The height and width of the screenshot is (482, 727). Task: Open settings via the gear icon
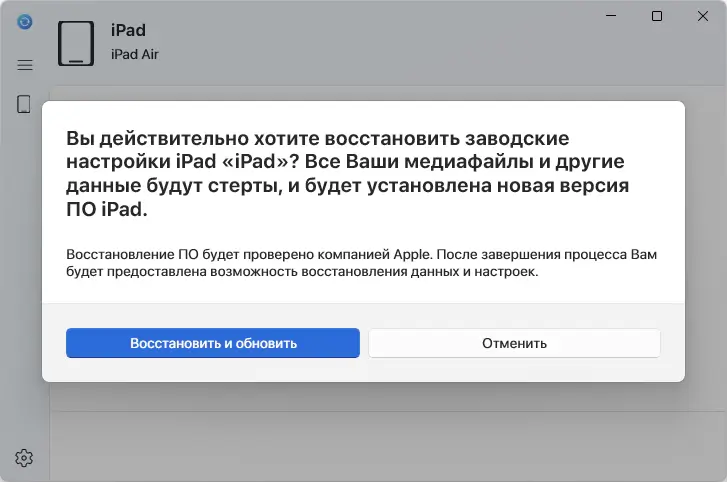coord(24,458)
